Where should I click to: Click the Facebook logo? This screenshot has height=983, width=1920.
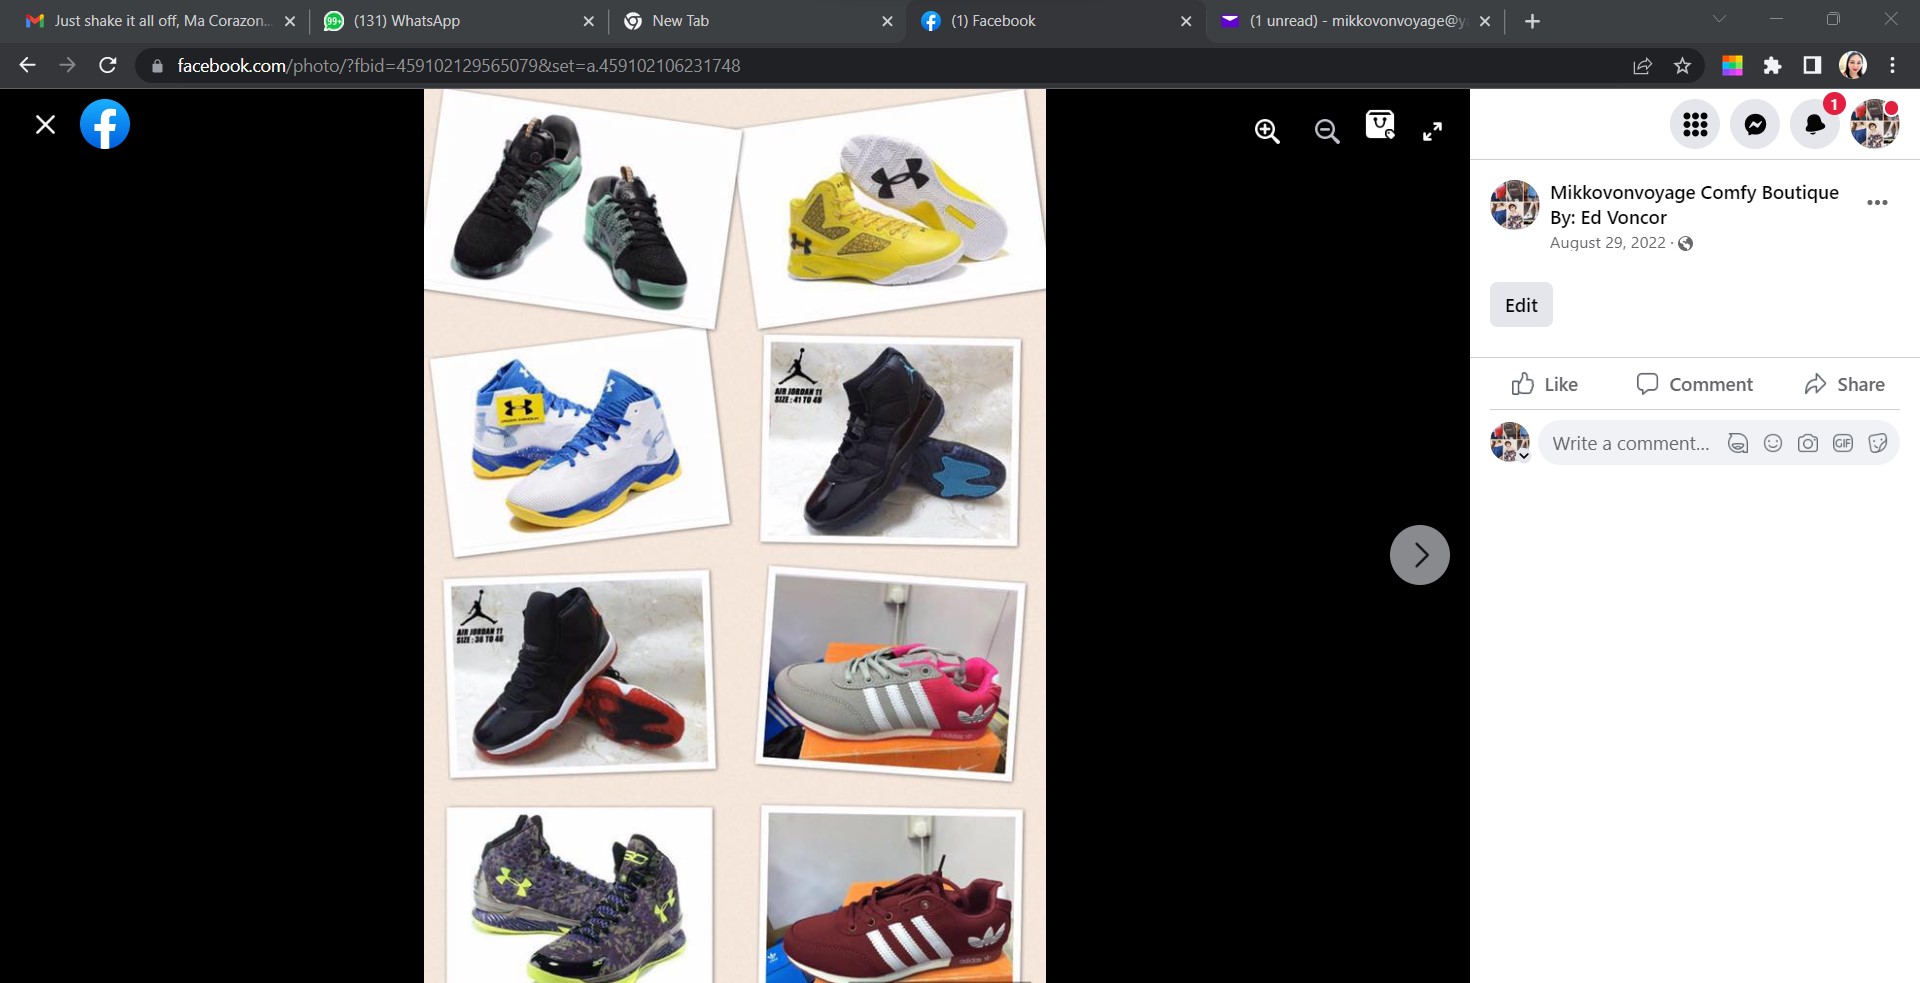tap(105, 124)
